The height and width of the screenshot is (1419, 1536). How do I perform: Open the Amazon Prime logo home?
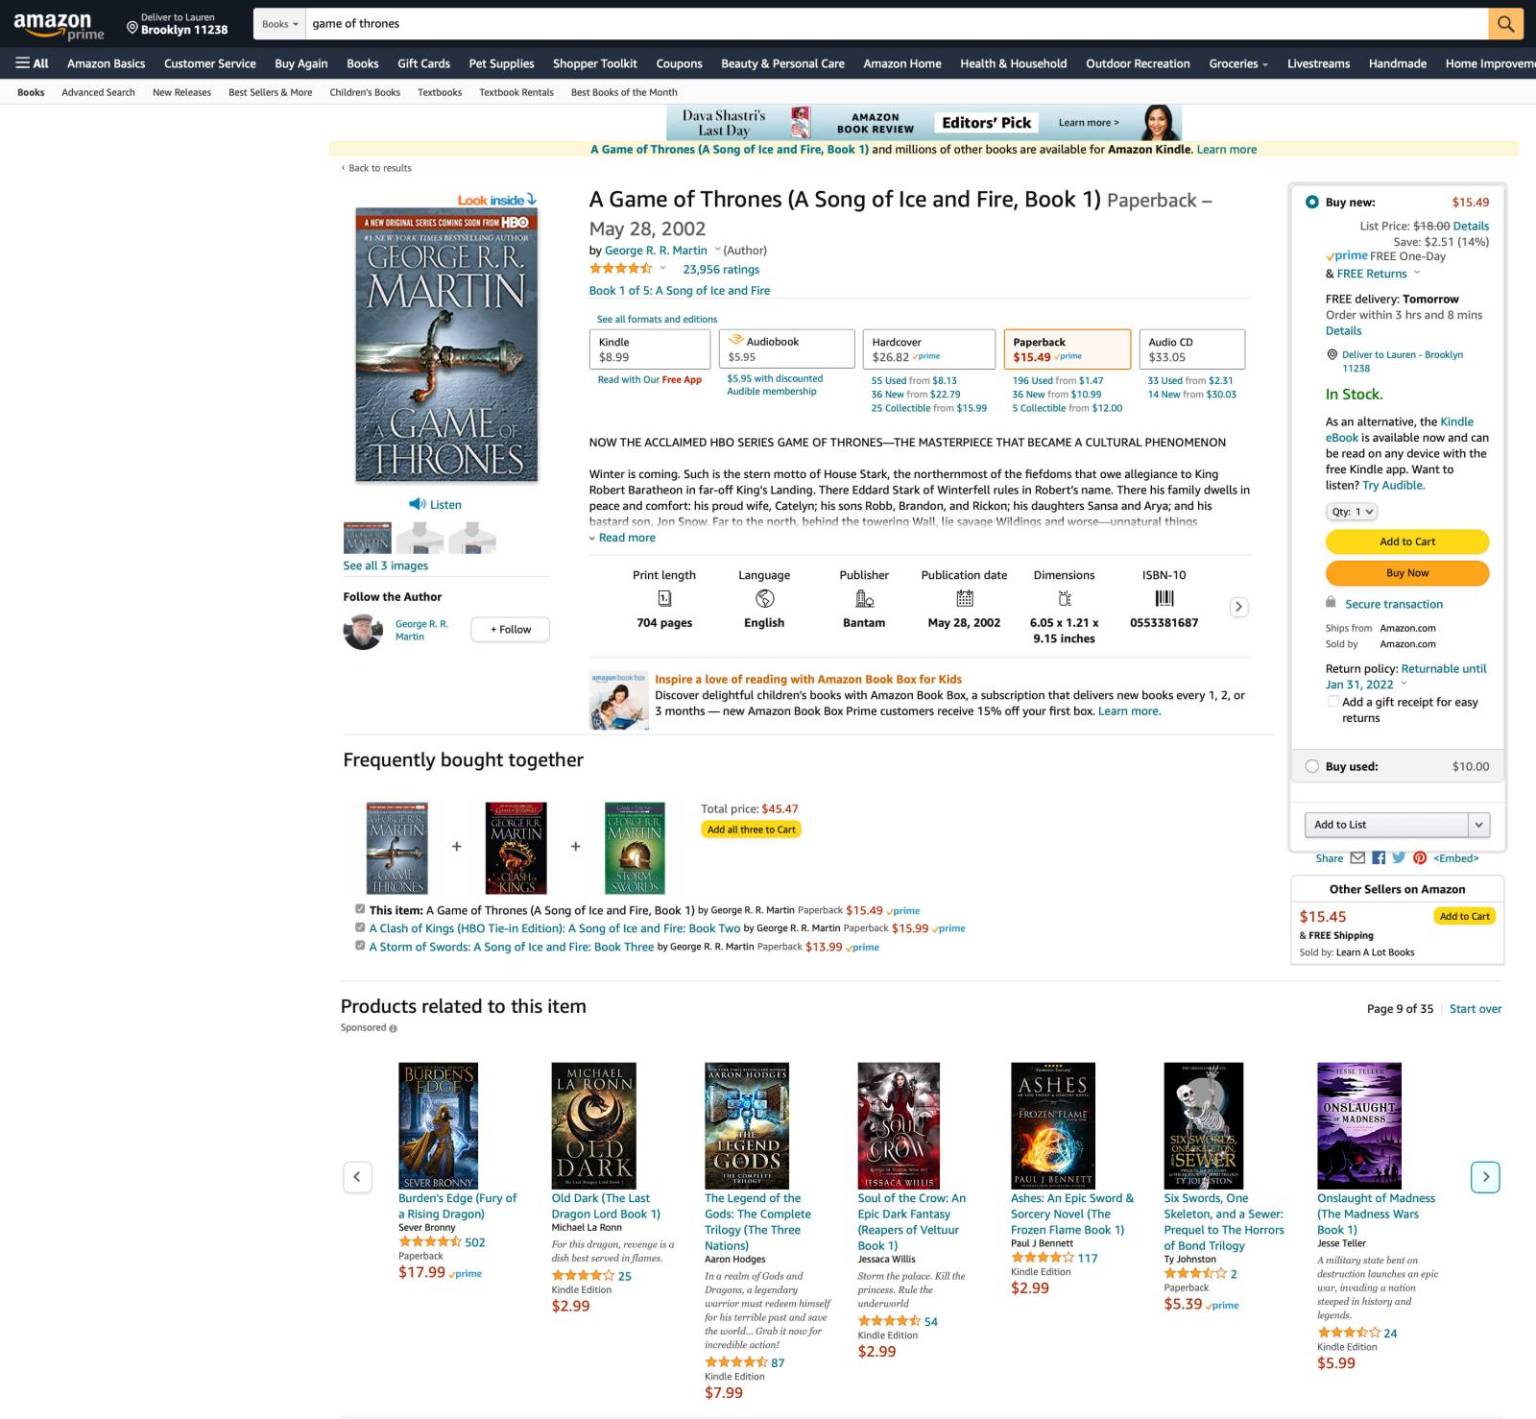(x=58, y=25)
